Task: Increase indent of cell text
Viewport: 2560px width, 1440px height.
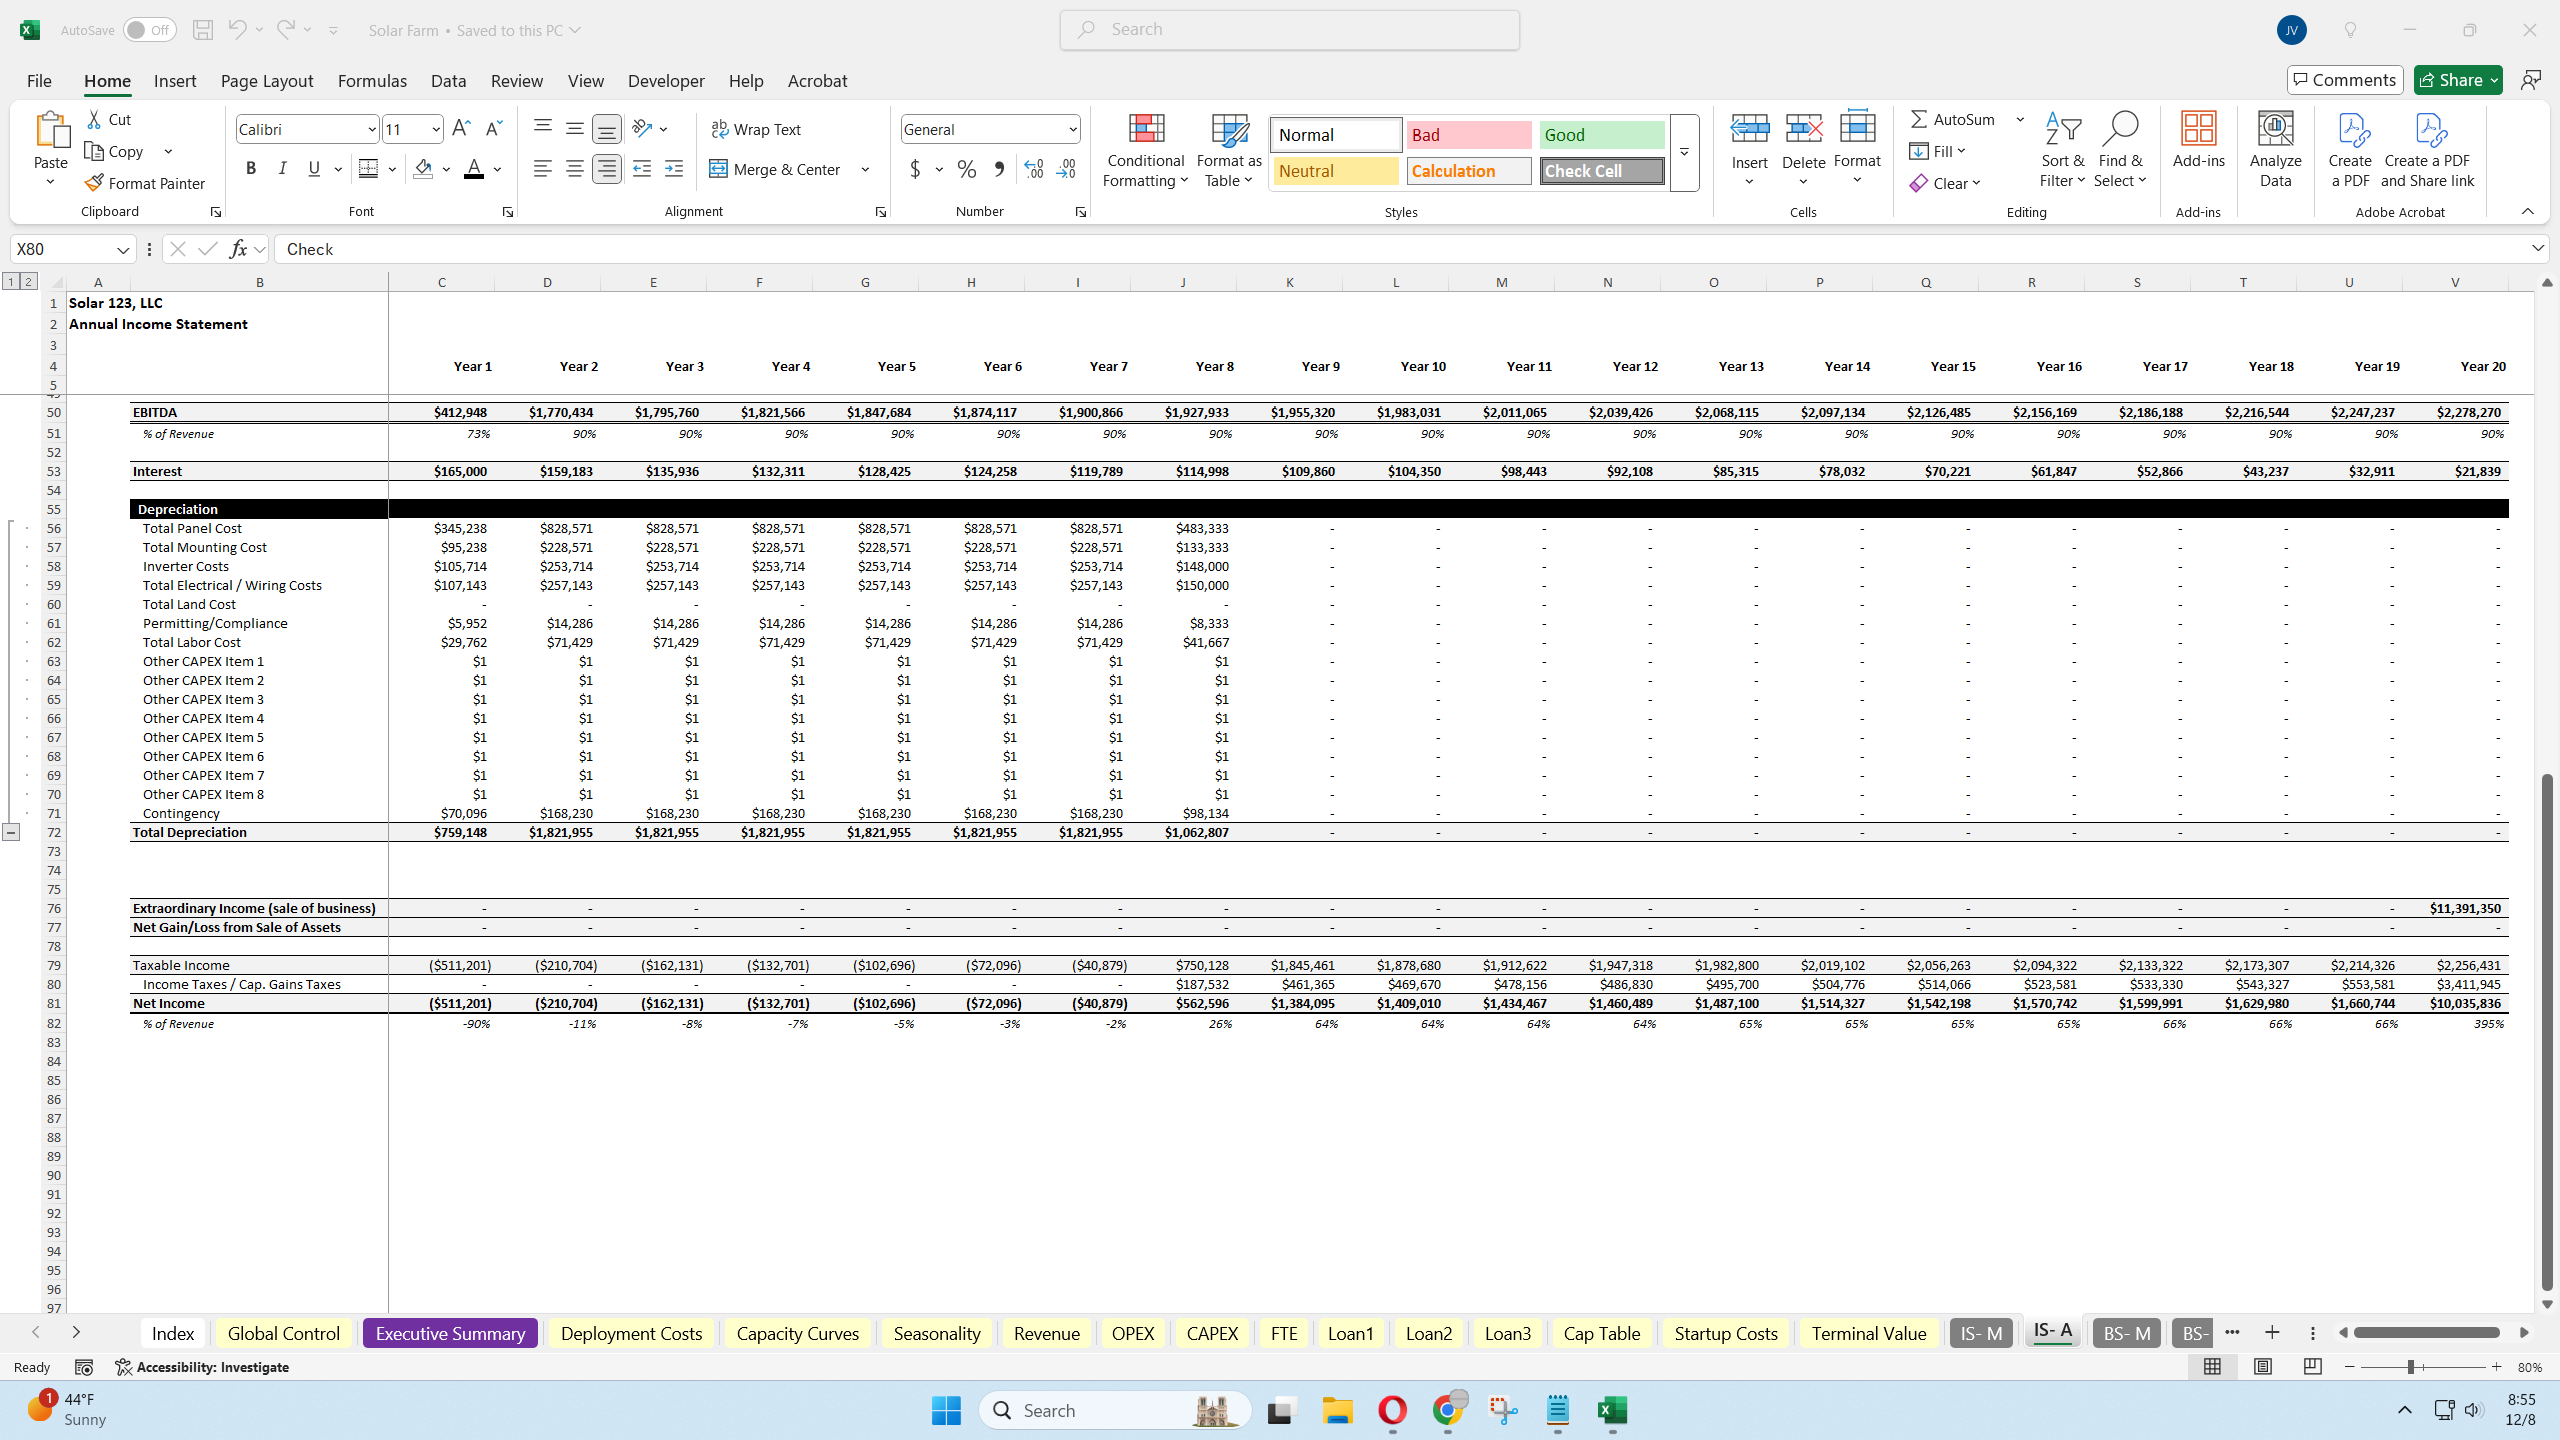Action: click(x=674, y=169)
